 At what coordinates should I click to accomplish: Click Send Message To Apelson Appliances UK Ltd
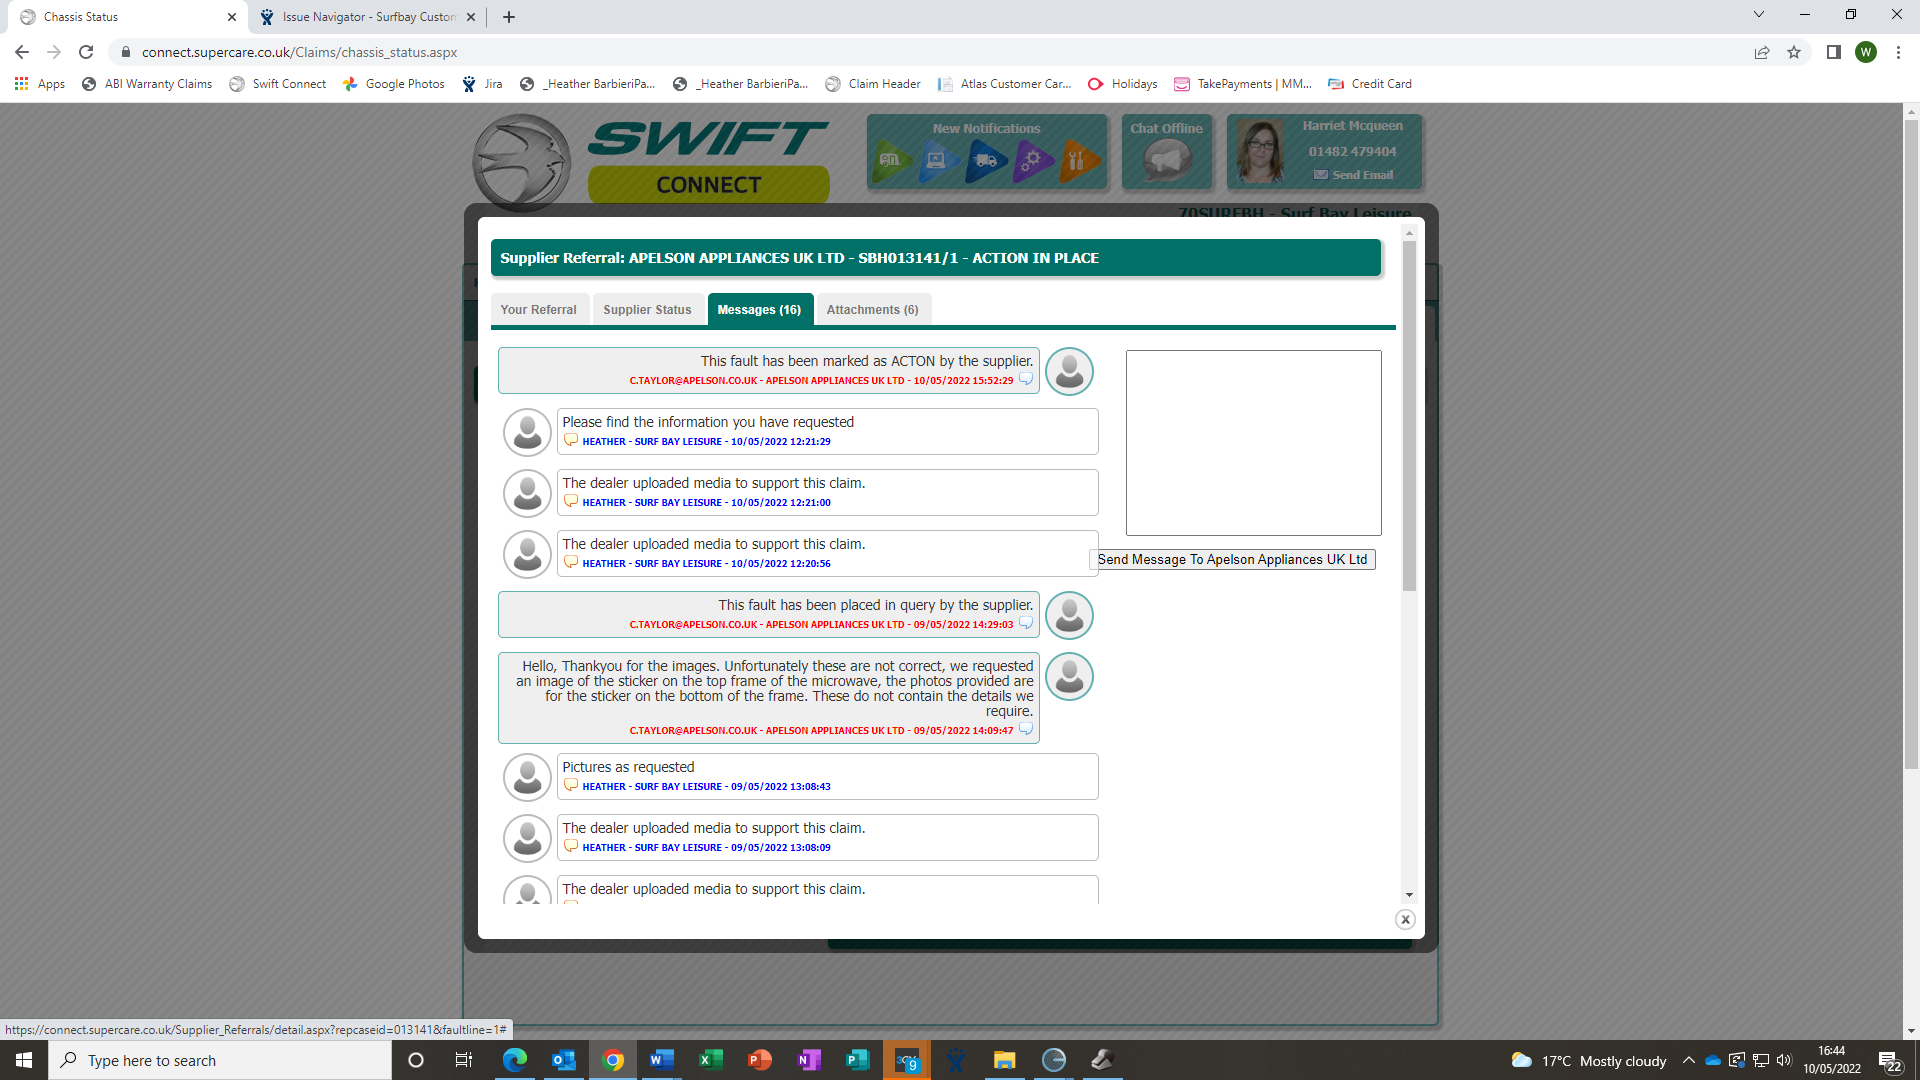[1232, 560]
